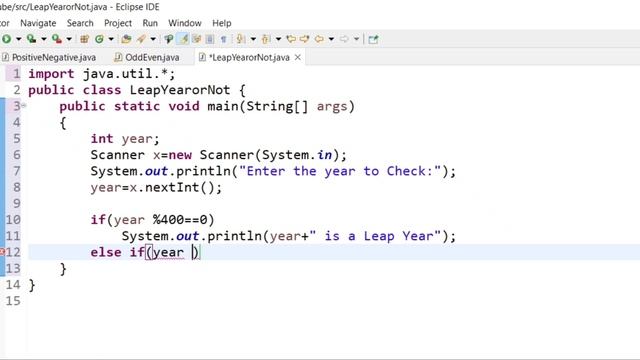
Task: Open the Search menu
Action: tap(80, 23)
